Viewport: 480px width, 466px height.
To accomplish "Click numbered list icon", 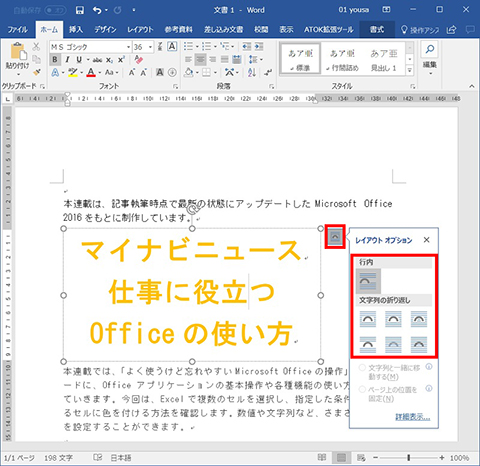I will point(206,46).
